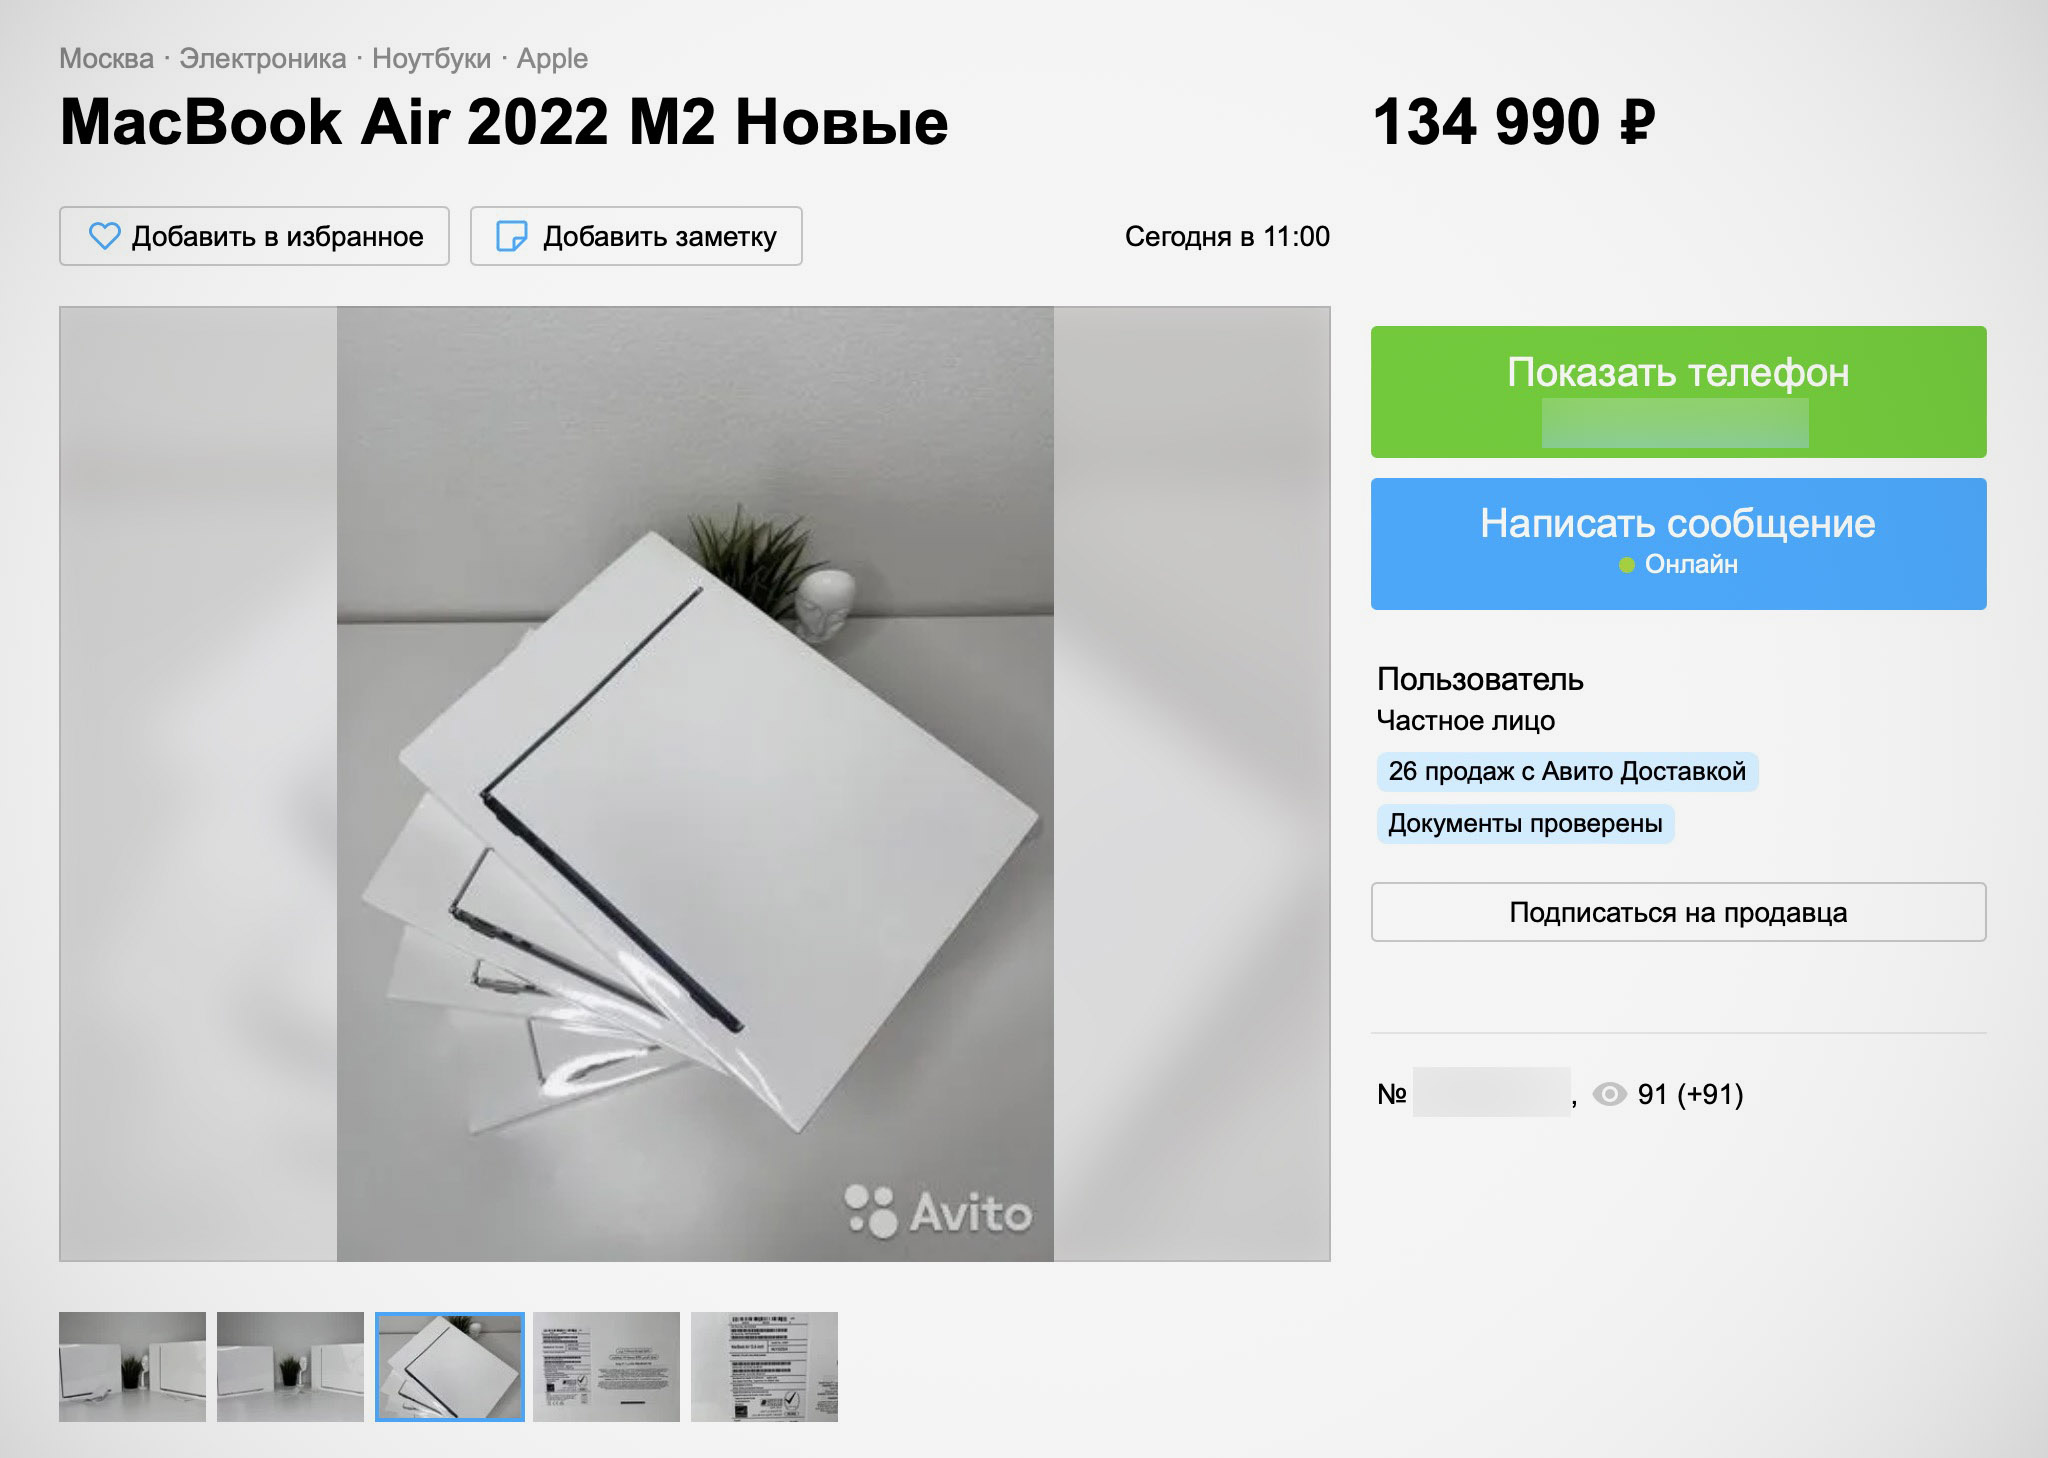The width and height of the screenshot is (2048, 1458).
Task: View the fourth thumbnail with box label
Action: click(606, 1367)
